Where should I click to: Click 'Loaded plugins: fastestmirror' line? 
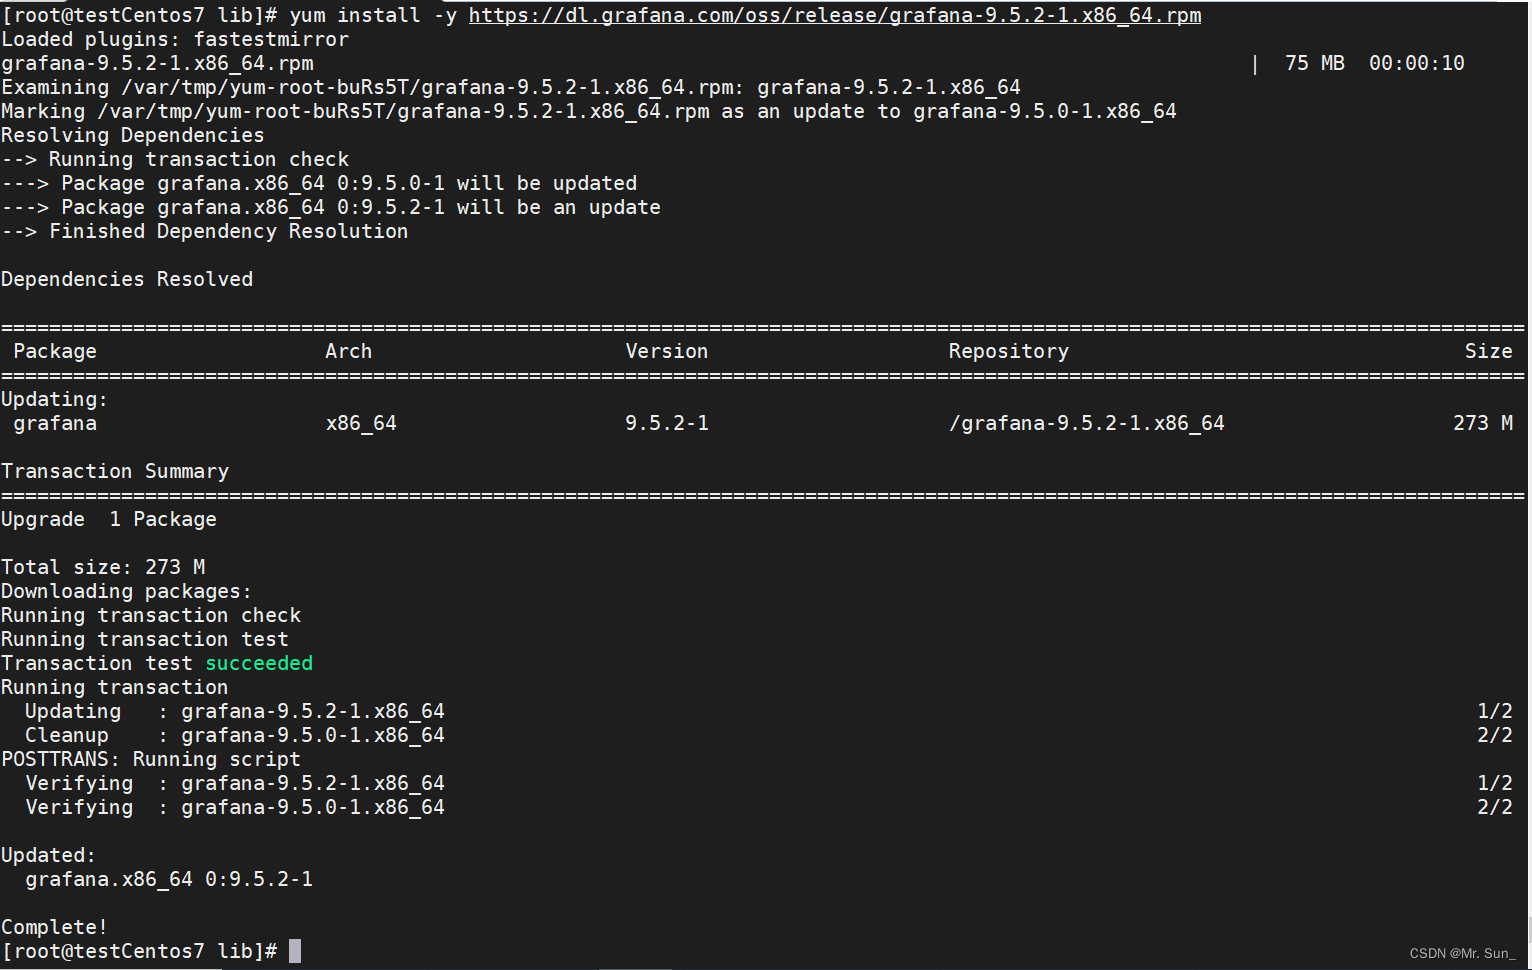175,39
